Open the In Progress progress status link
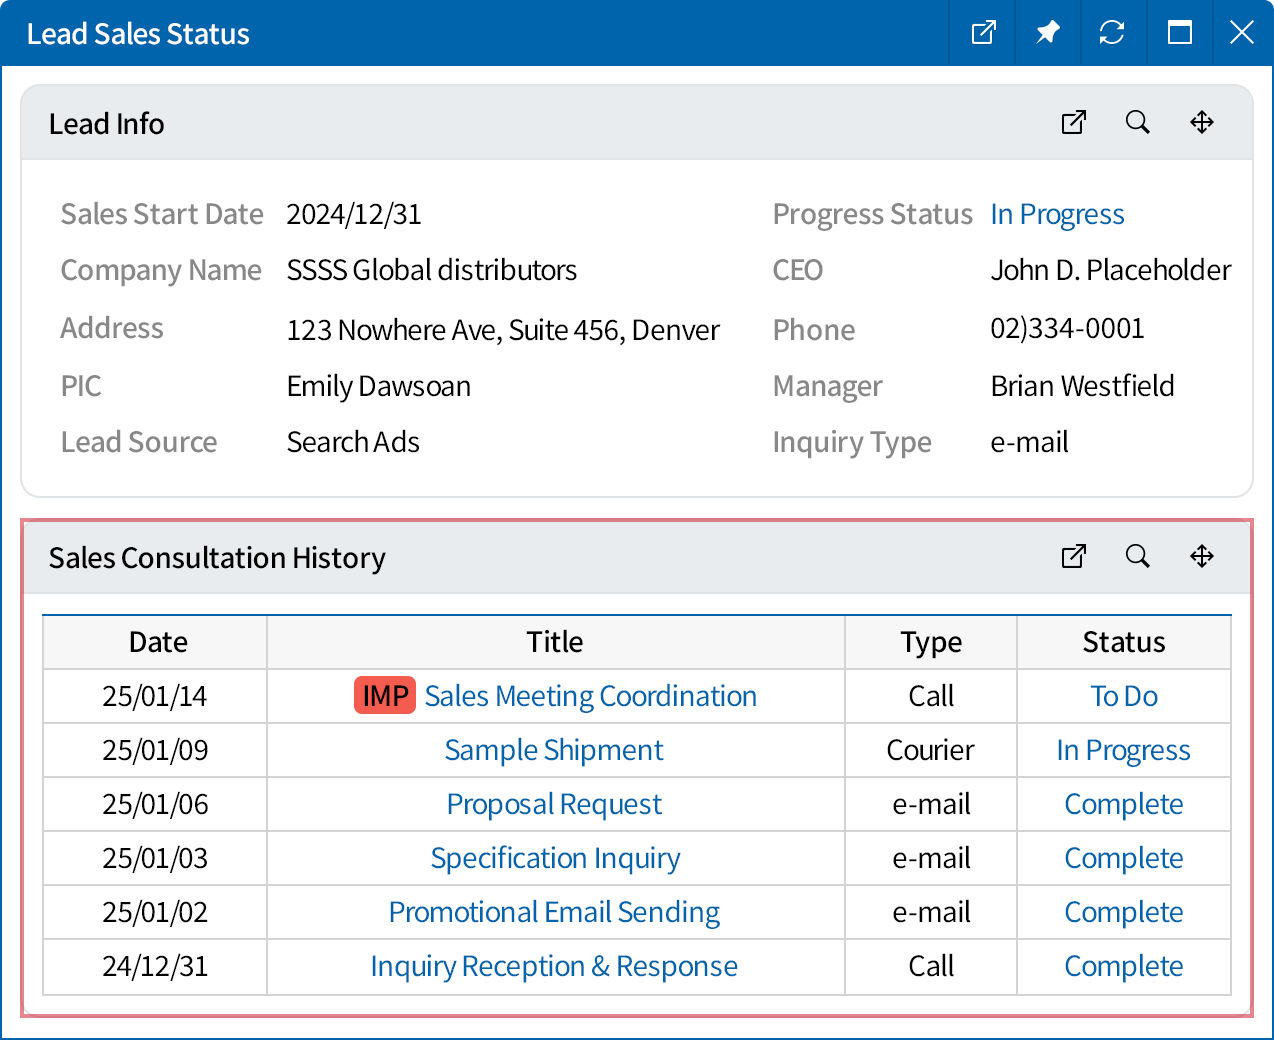 point(1057,214)
